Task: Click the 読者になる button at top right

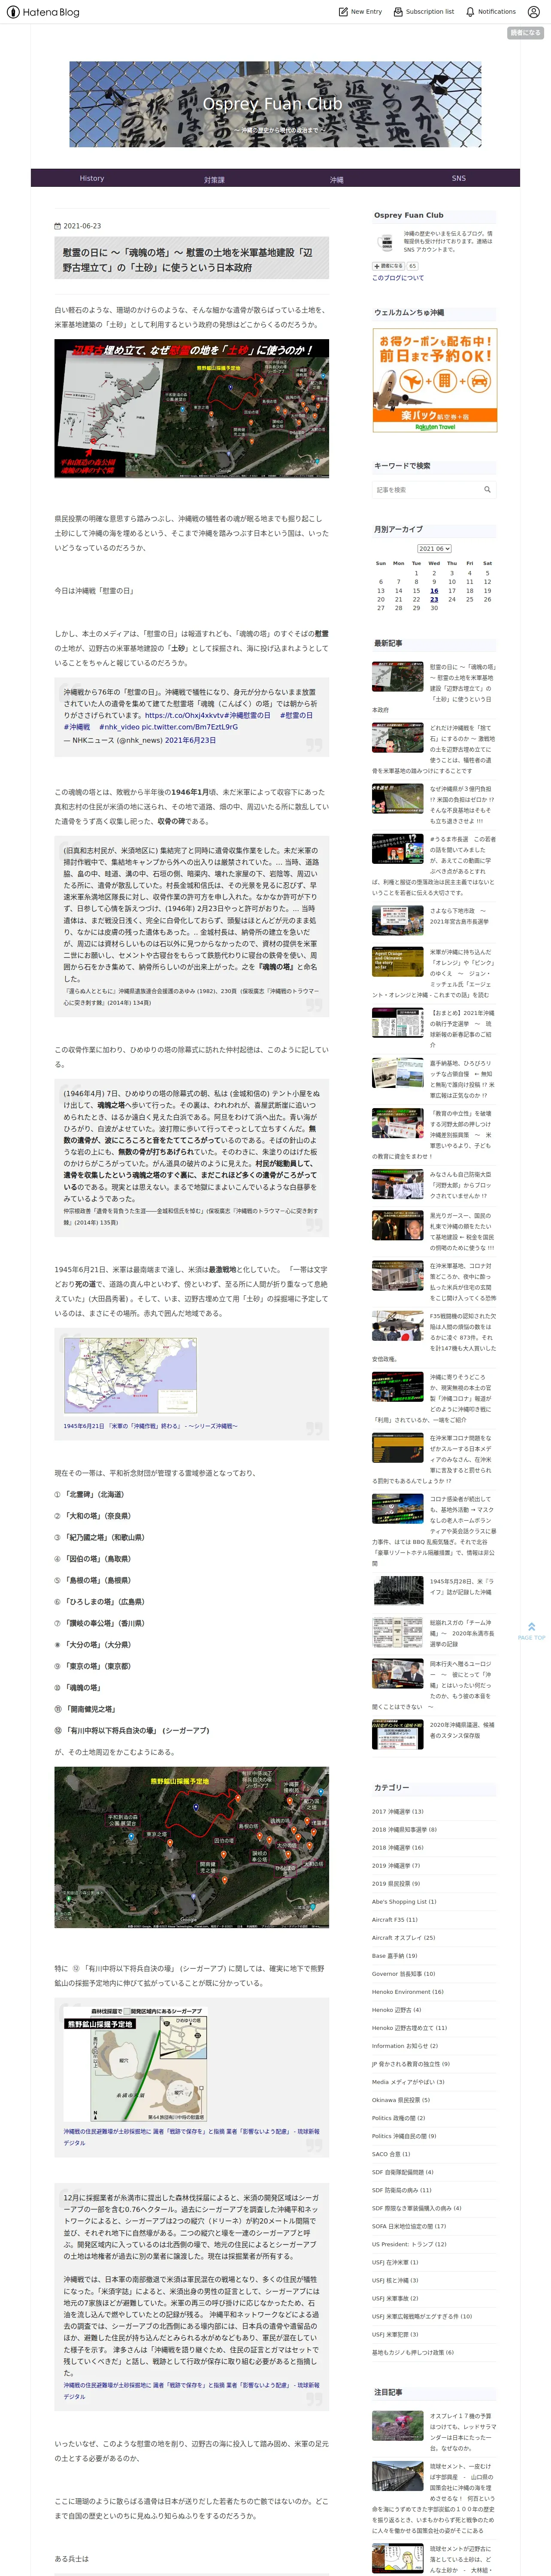Action: [525, 33]
